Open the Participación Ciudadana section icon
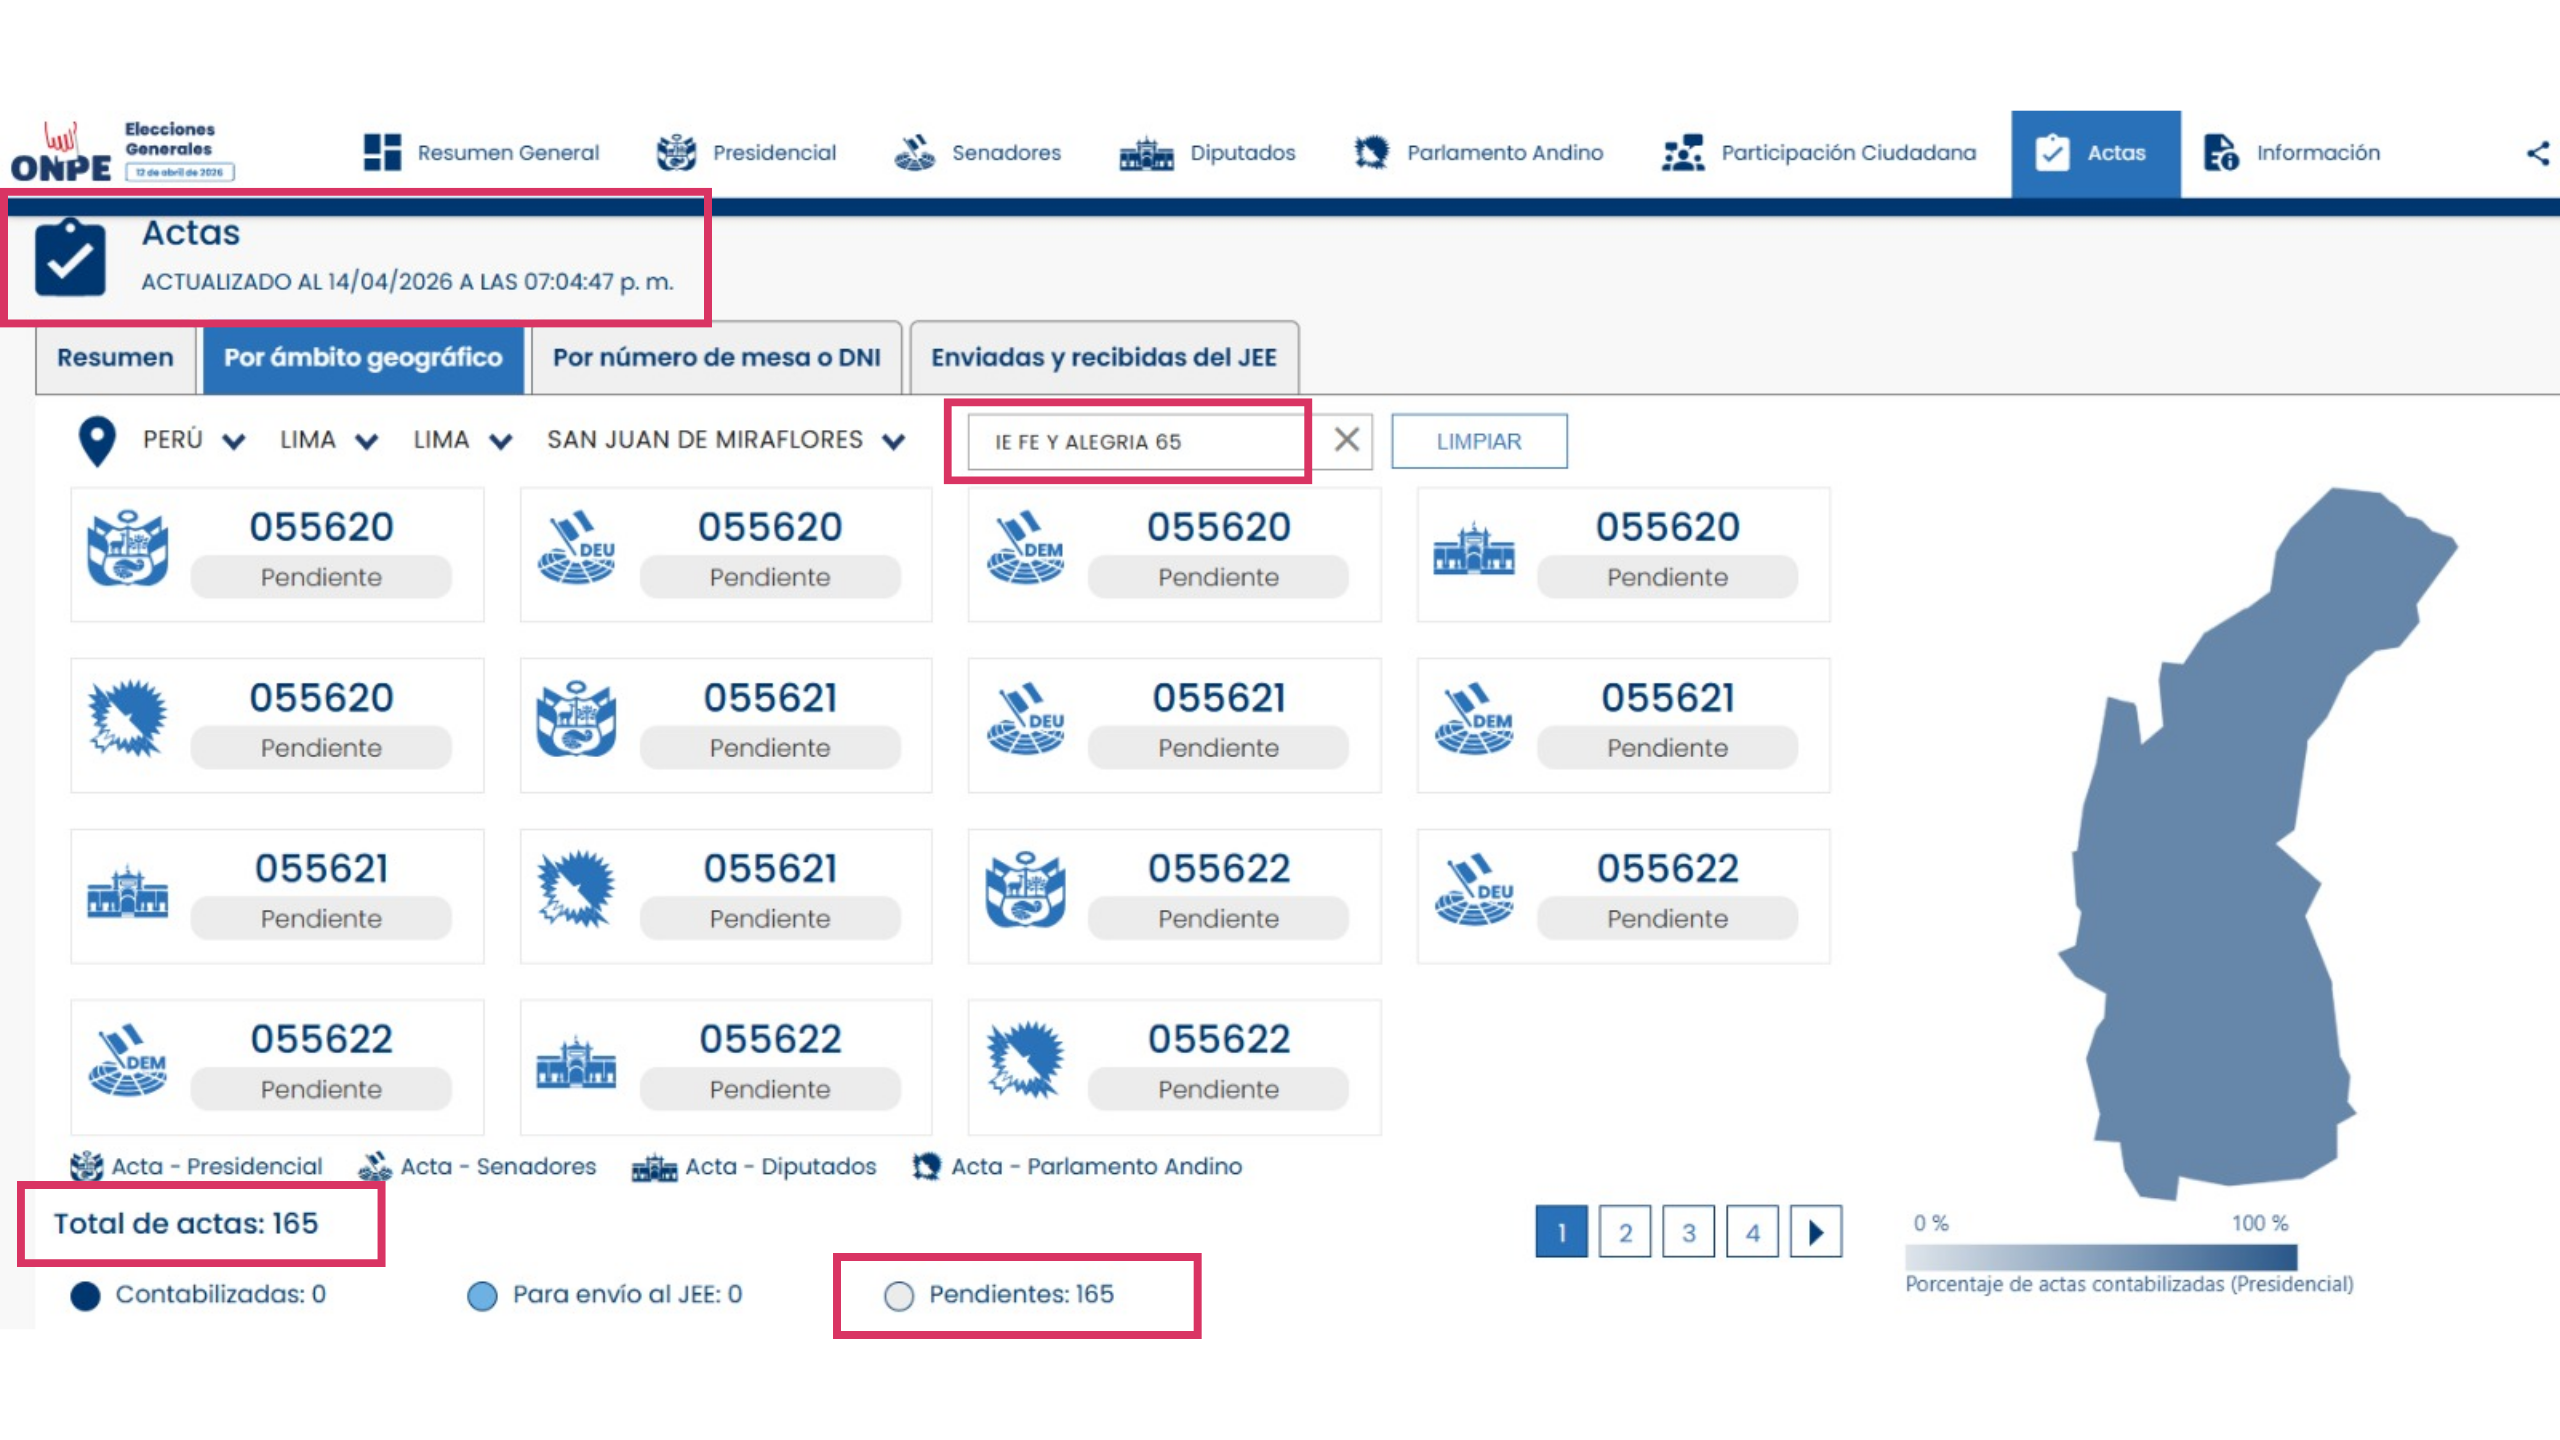This screenshot has width=2560, height=1440. pos(1683,153)
